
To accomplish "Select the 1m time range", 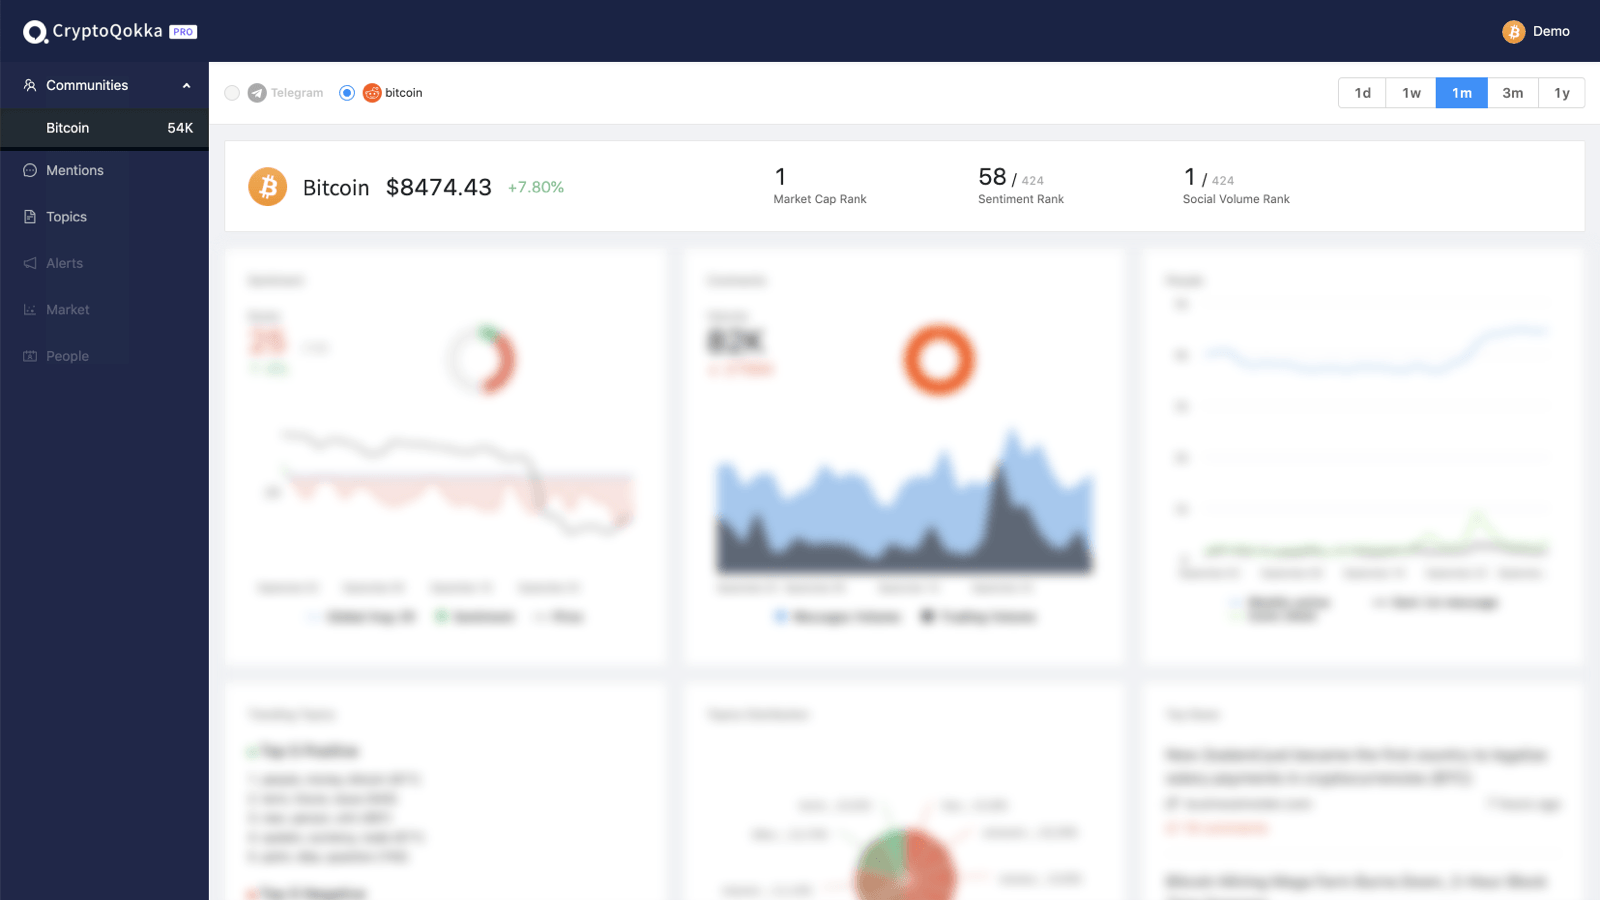I will point(1462,93).
